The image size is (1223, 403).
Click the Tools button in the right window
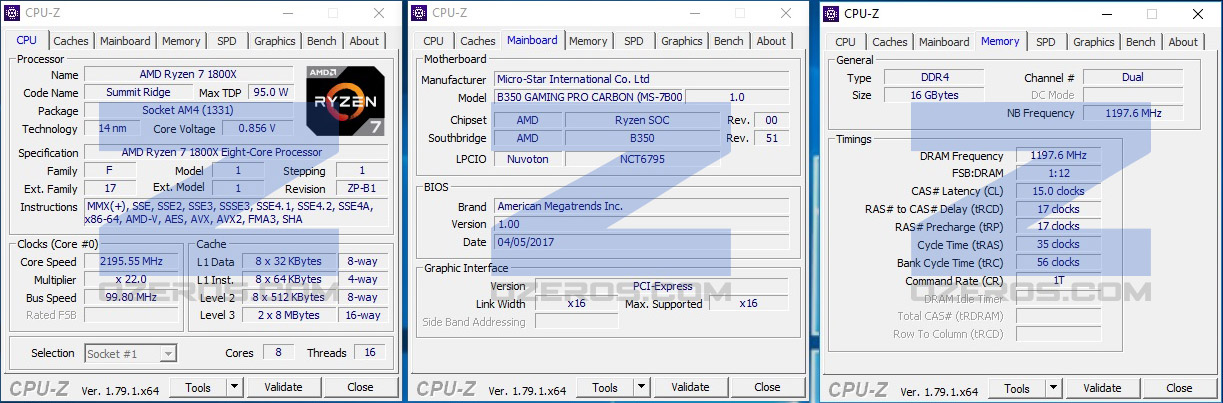[x=1017, y=388]
